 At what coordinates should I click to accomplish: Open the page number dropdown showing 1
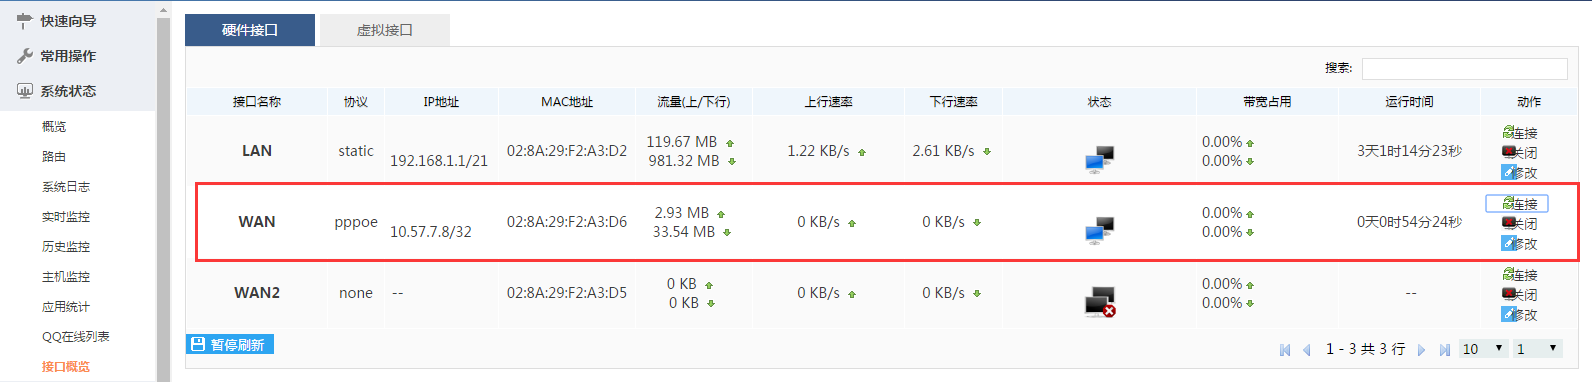coord(1538,349)
